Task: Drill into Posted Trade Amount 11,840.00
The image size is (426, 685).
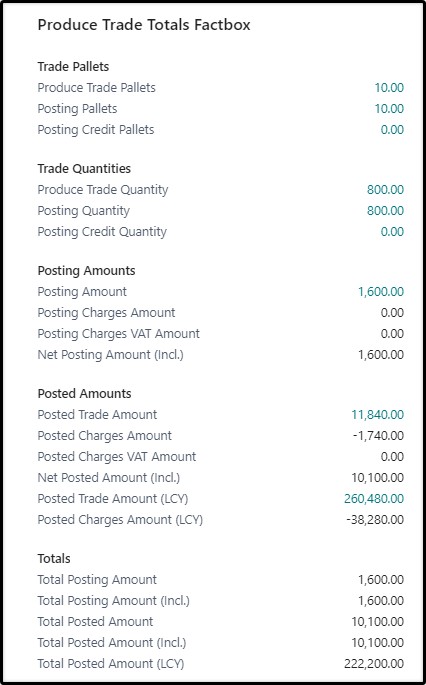Action: 378,415
